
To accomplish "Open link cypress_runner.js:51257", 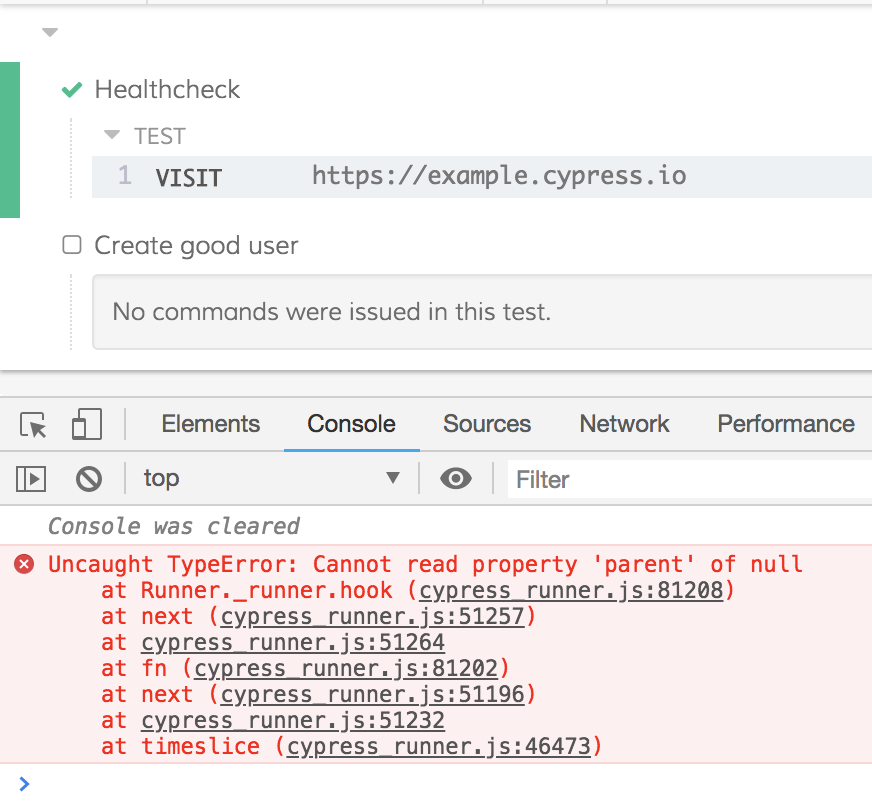I will [373, 617].
